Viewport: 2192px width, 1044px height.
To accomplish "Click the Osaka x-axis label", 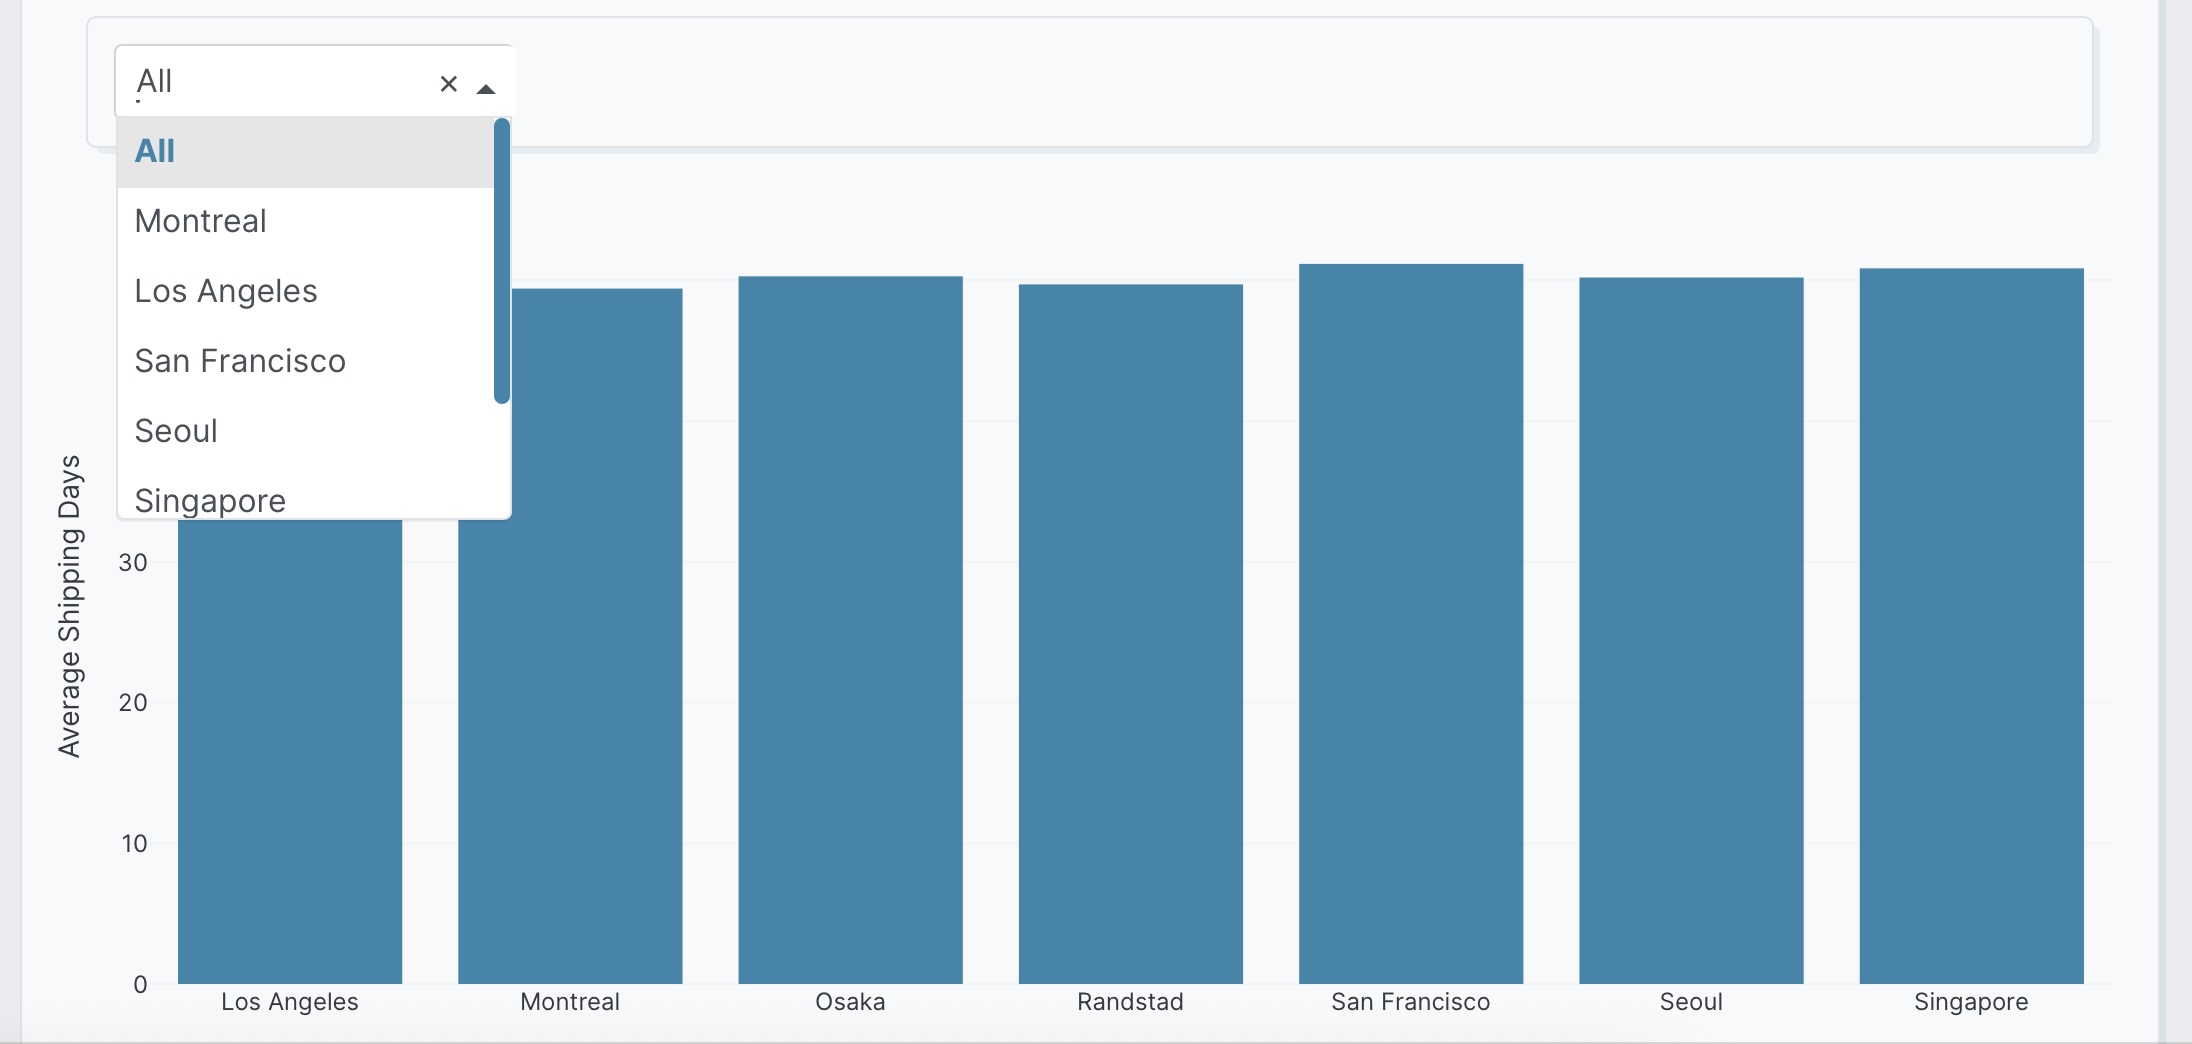I will 850,1002.
